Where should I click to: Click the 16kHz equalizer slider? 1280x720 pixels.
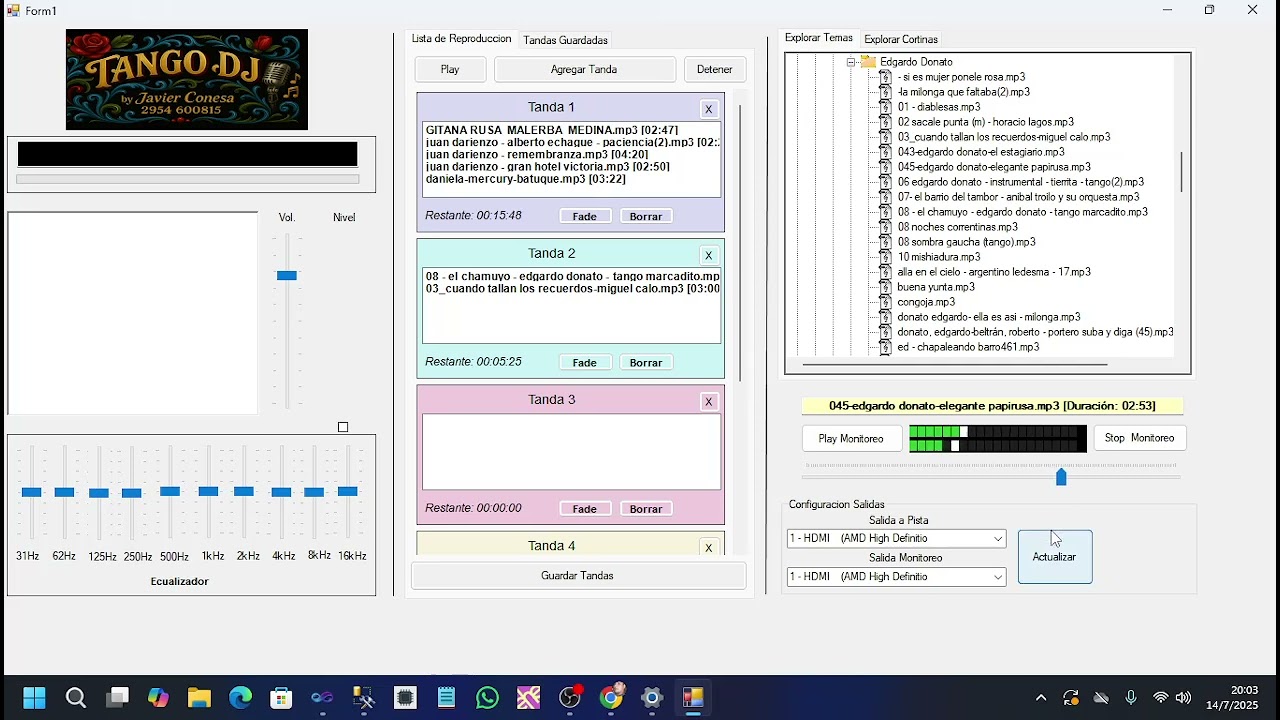pos(348,491)
